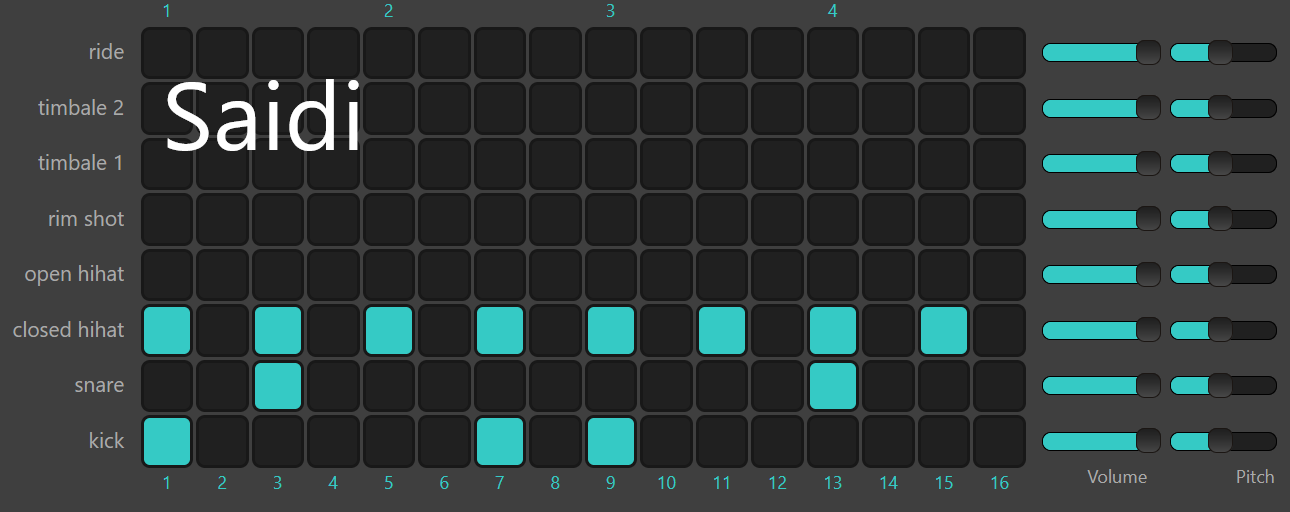Click the ride pitch slider
The image size is (1290, 512).
coord(1223,53)
